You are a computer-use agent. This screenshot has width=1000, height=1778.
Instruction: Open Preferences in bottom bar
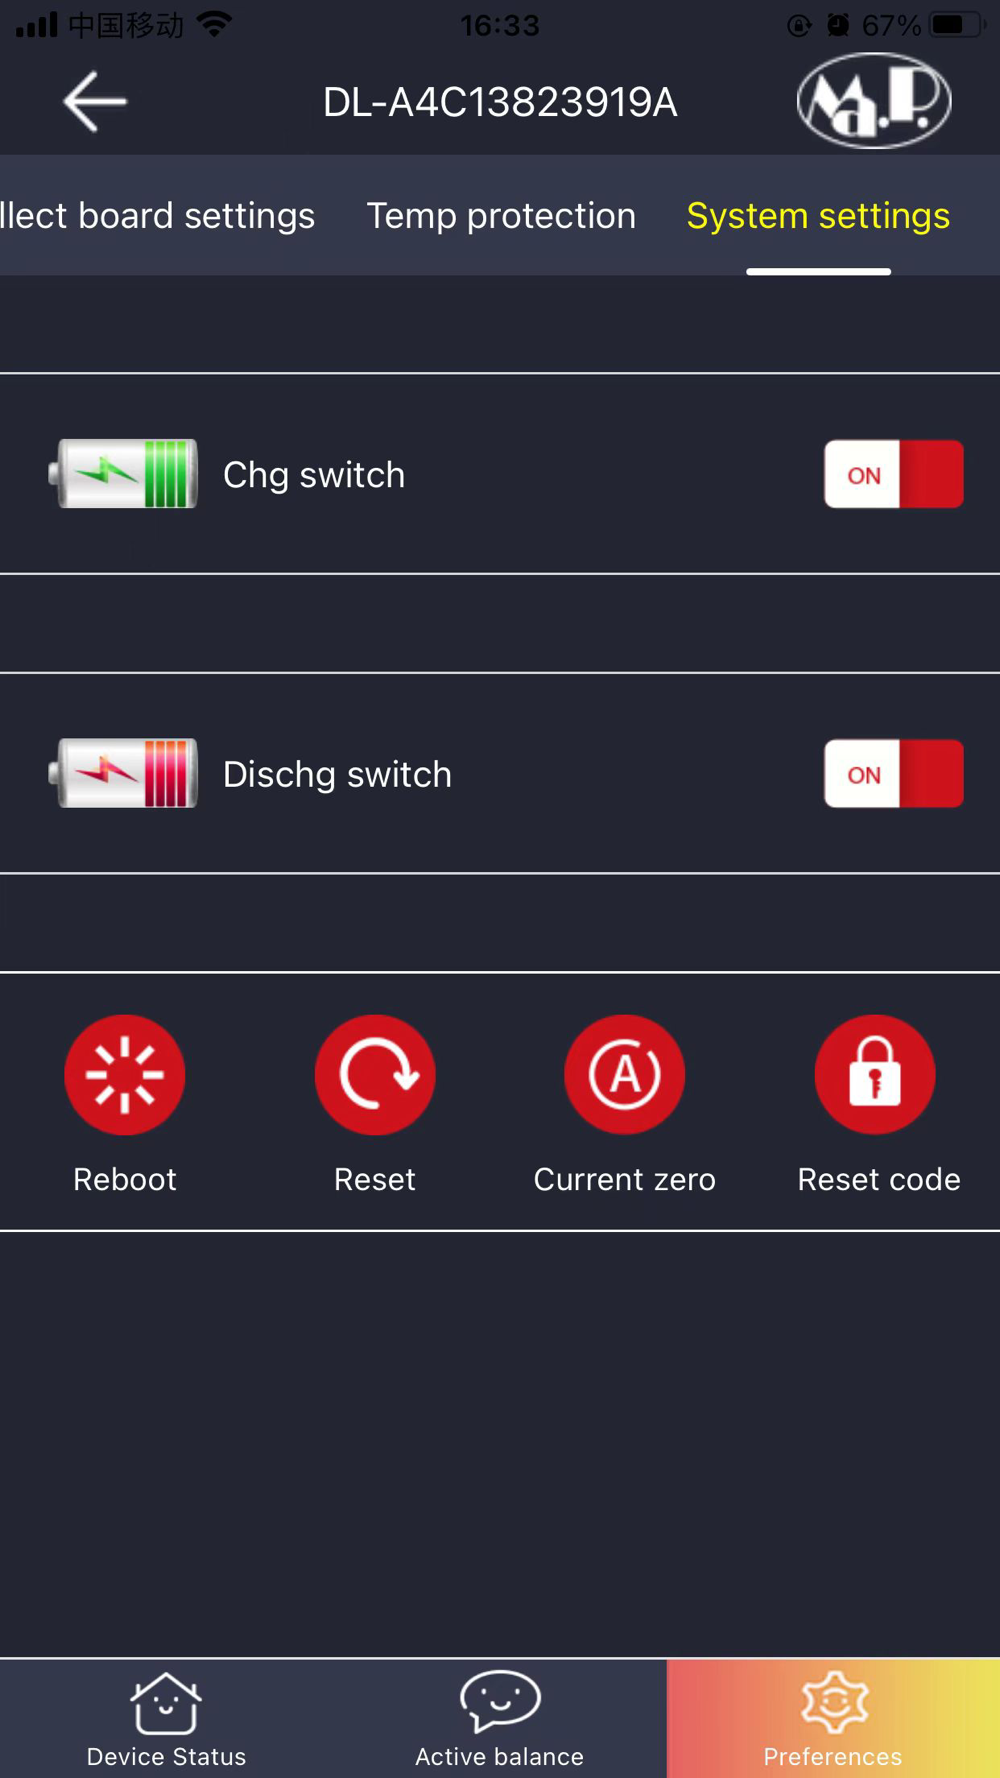pyautogui.click(x=833, y=1719)
